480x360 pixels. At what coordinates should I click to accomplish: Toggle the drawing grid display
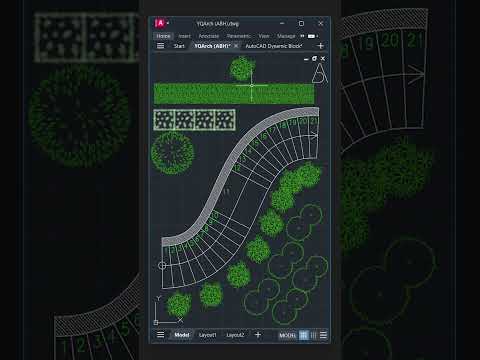click(x=303, y=335)
